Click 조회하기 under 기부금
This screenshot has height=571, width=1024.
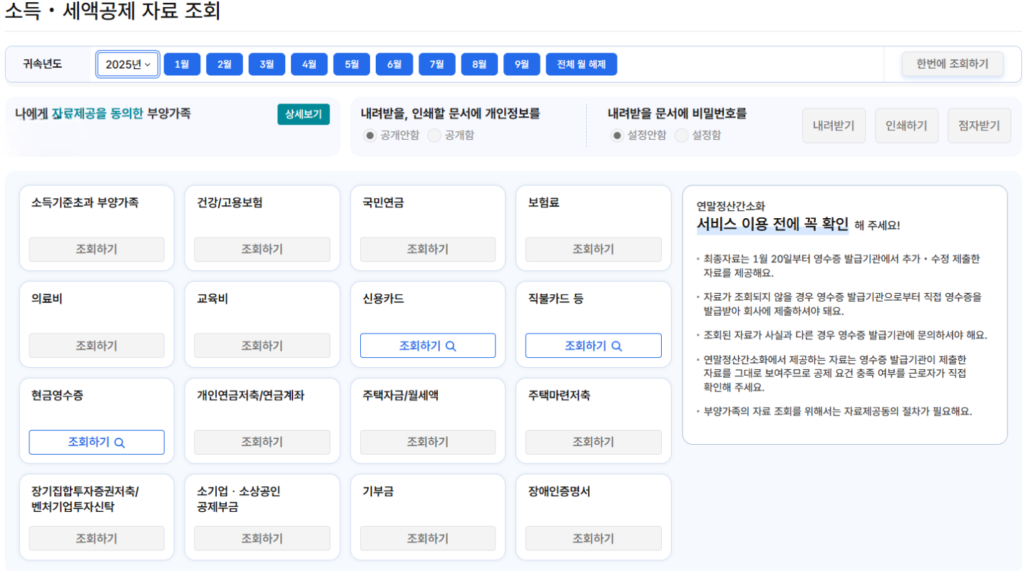coord(428,538)
